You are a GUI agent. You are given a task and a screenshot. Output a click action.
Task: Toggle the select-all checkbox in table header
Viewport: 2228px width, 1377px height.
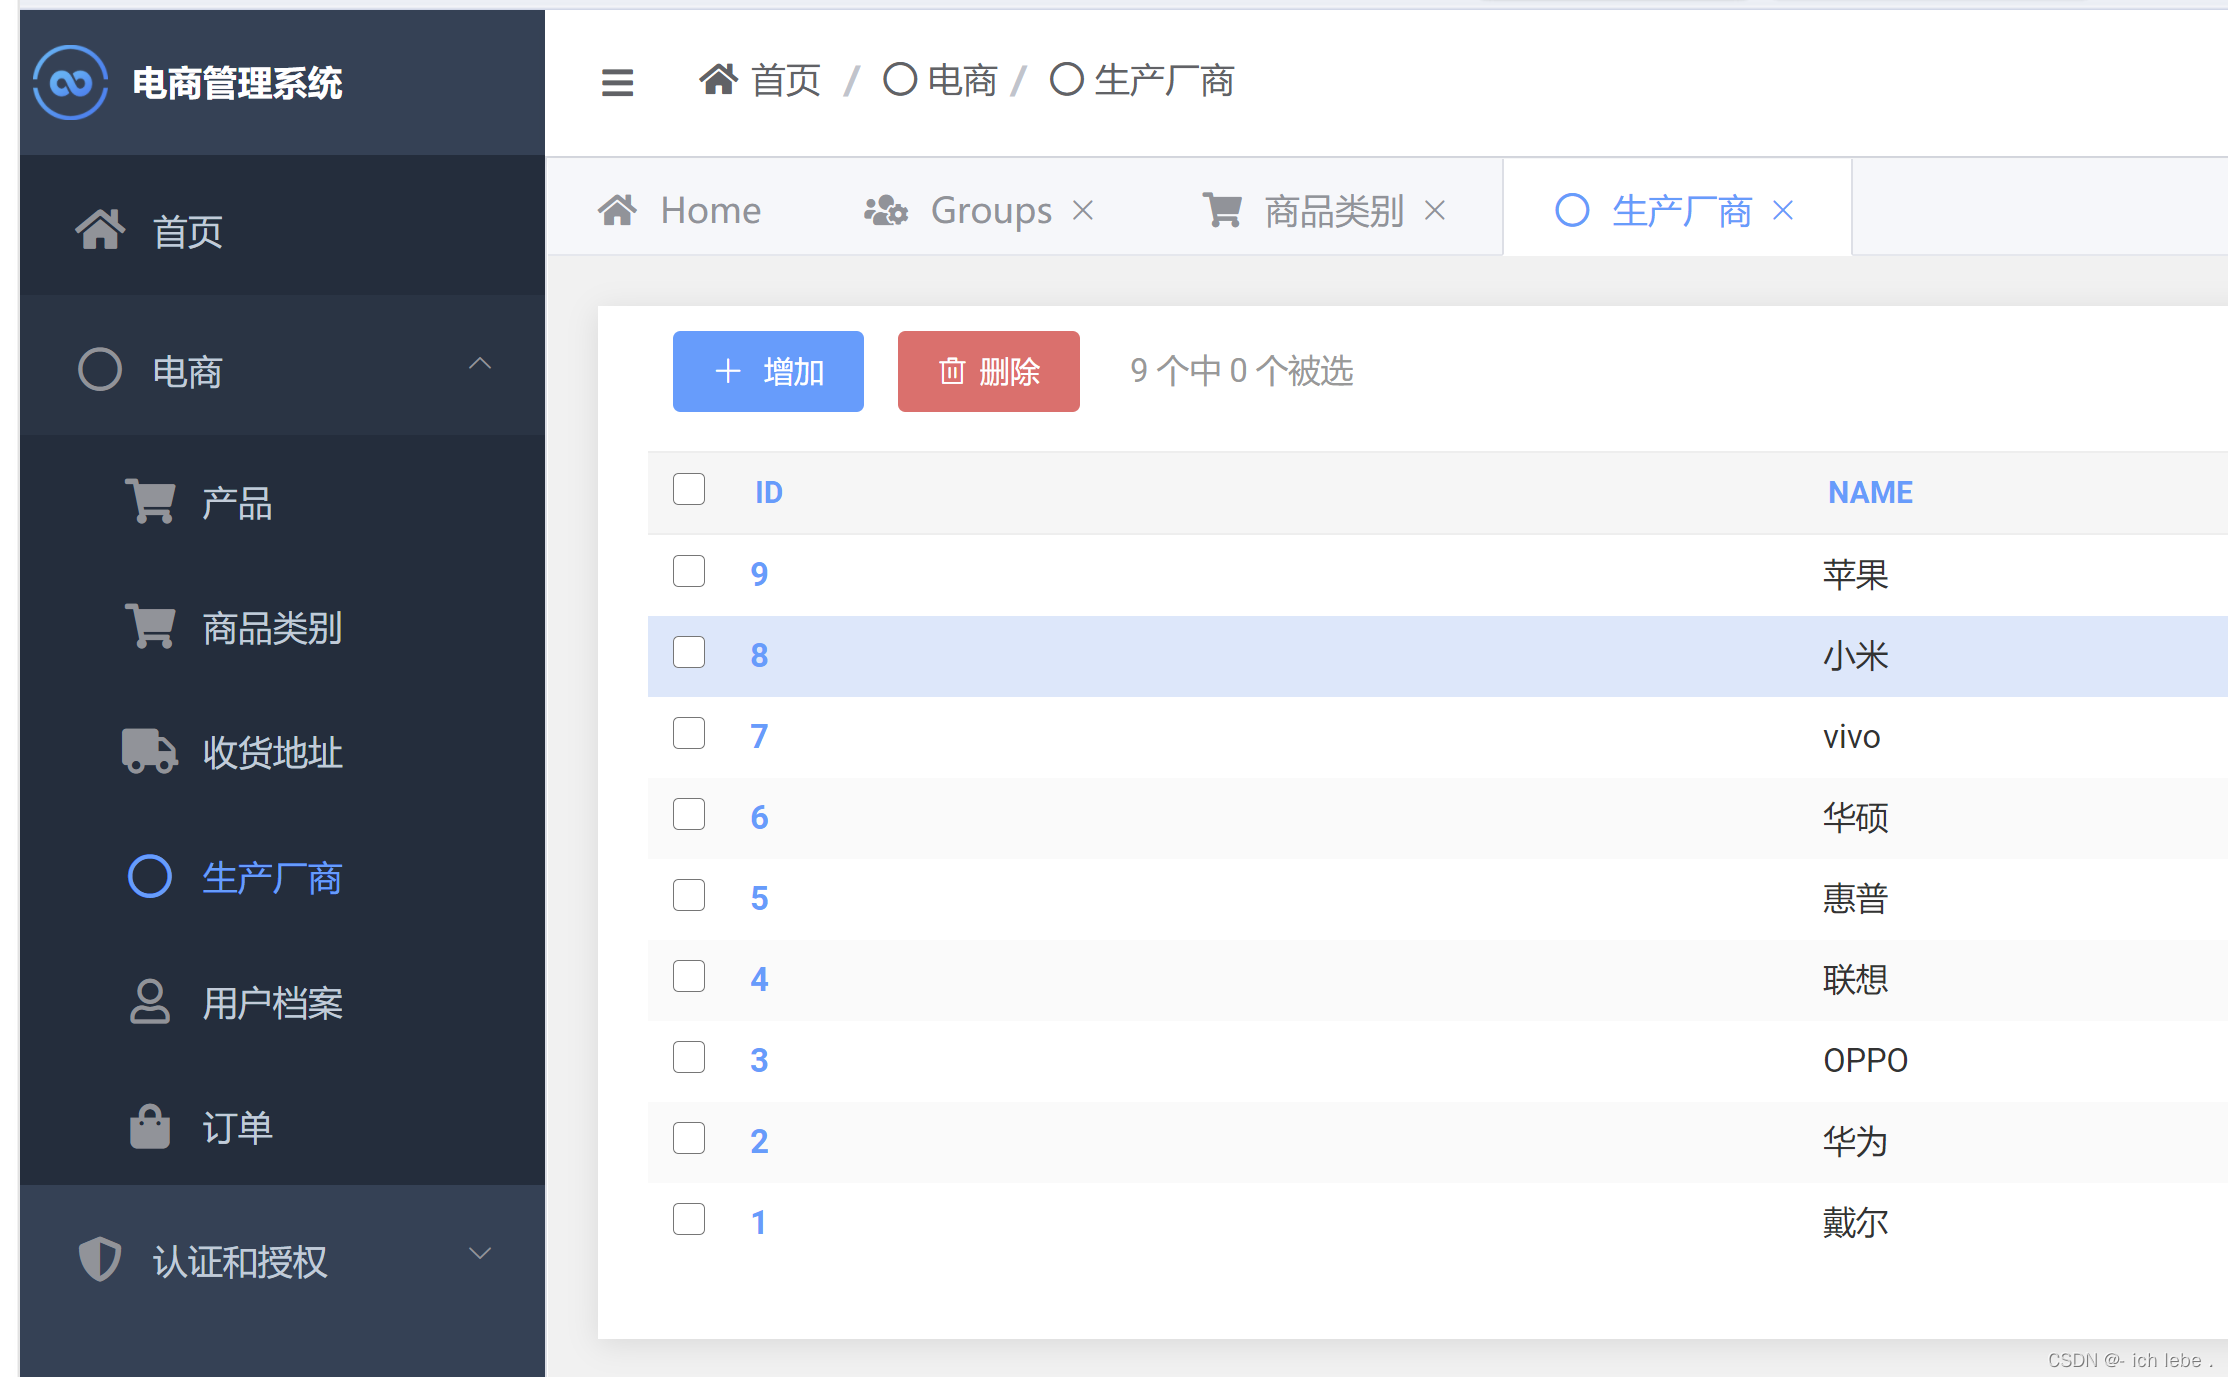coord(689,489)
